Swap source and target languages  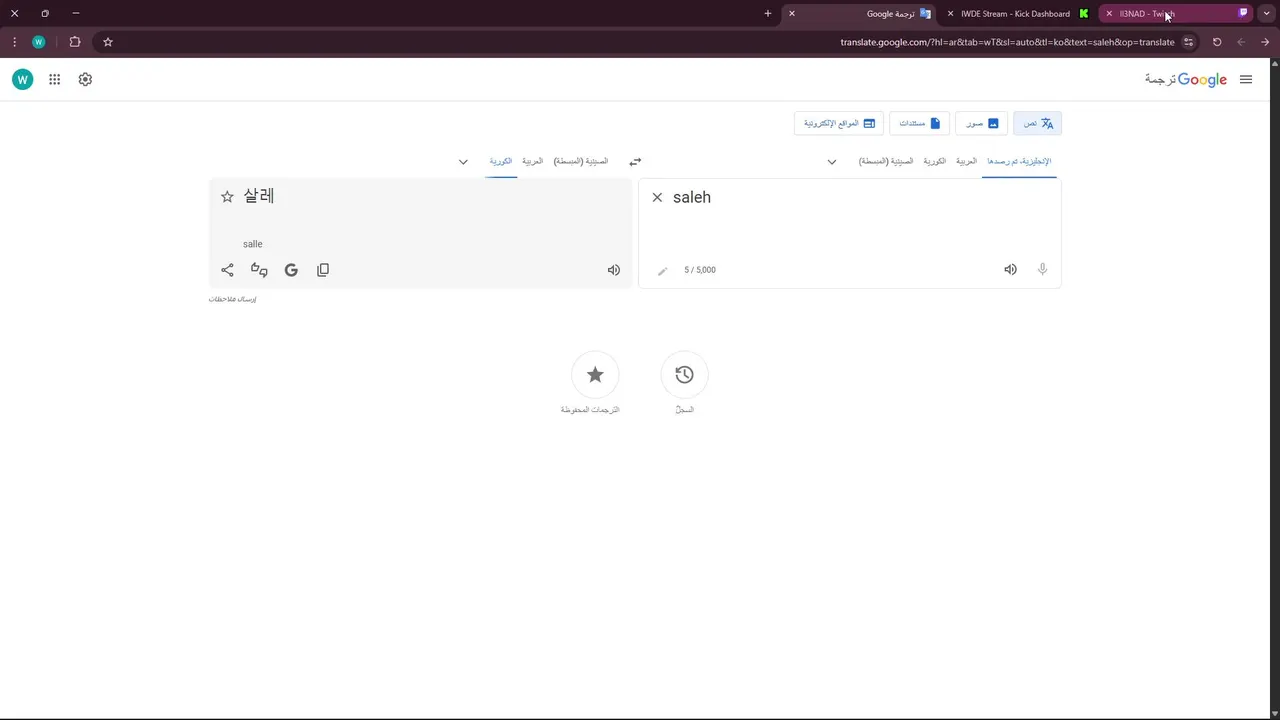click(635, 162)
